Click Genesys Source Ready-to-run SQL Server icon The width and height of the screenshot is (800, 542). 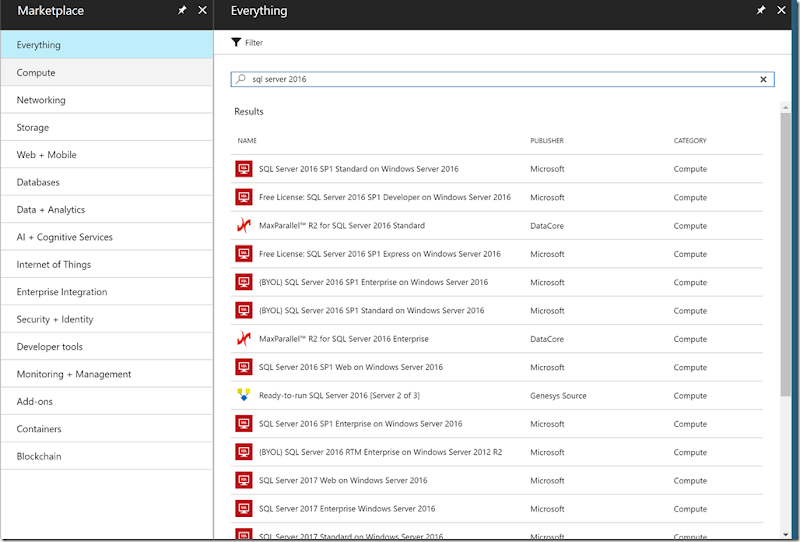click(244, 395)
